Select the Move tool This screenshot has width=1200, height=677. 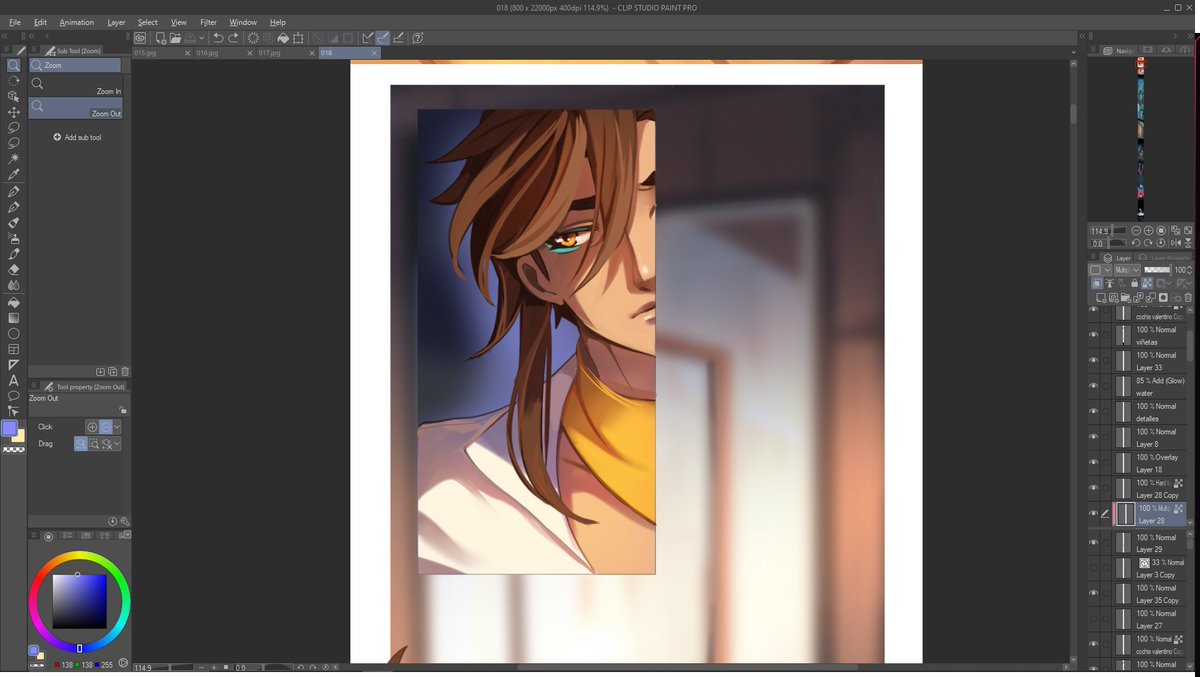pyautogui.click(x=14, y=112)
